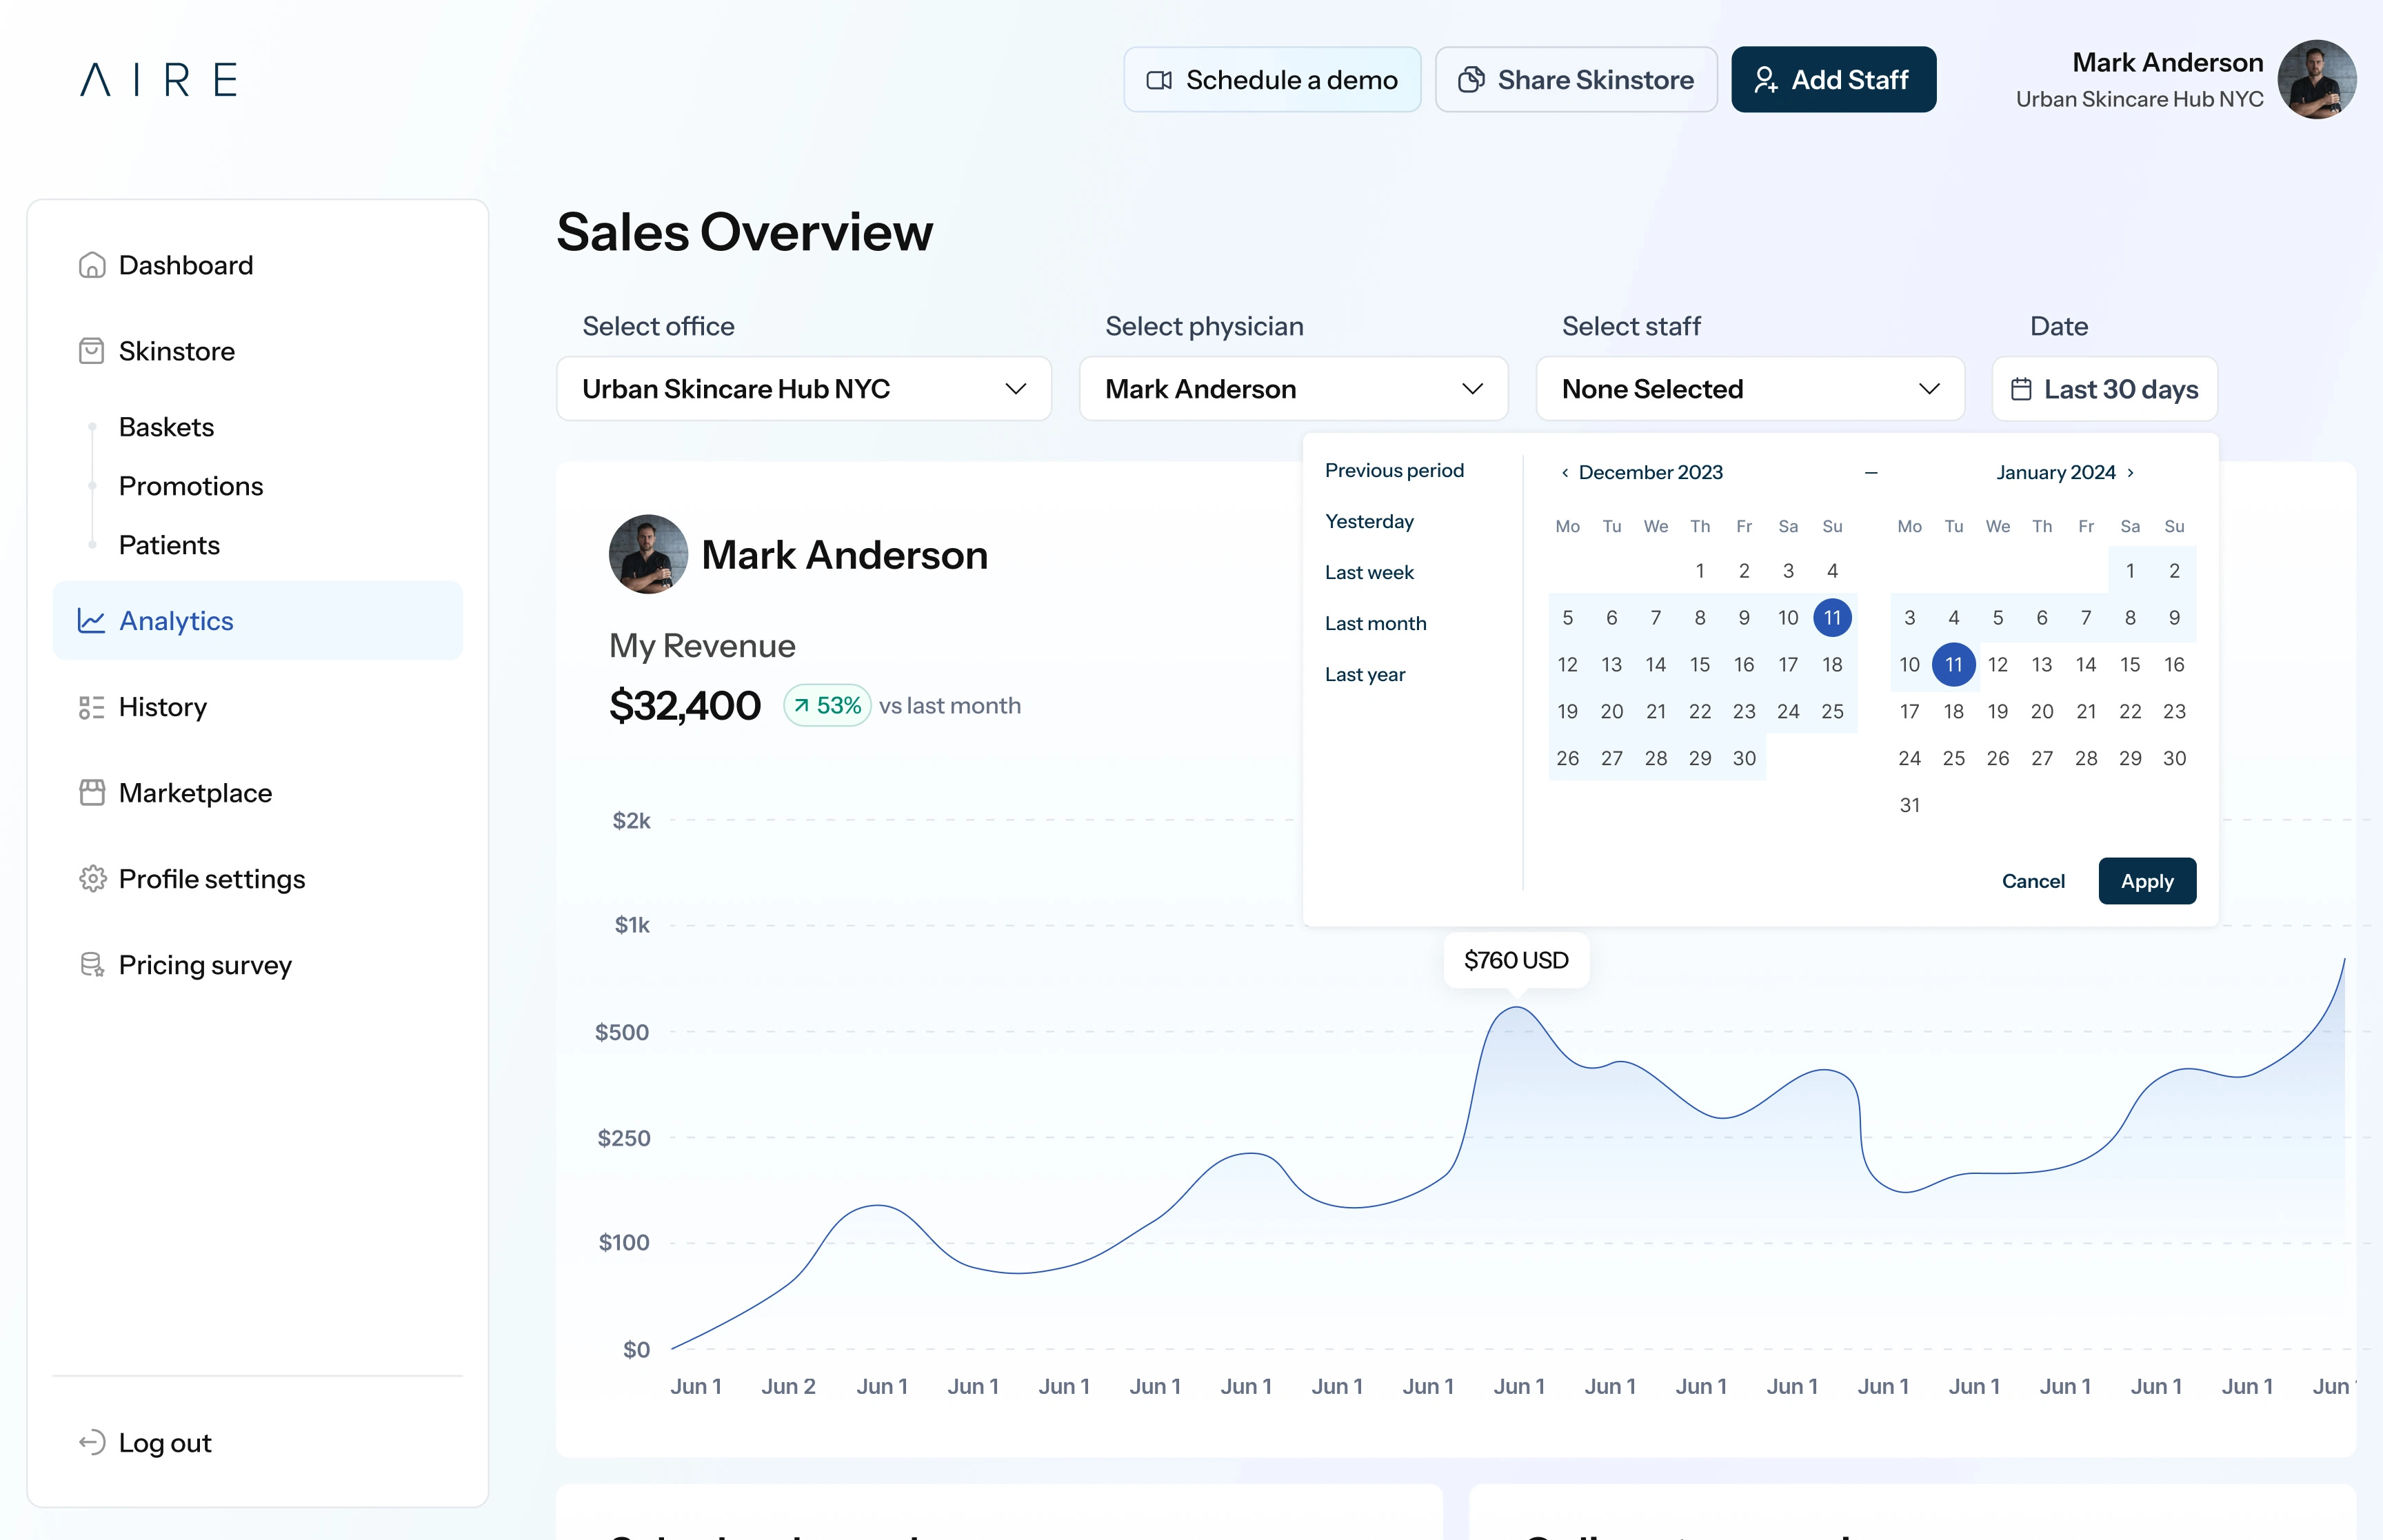Click the Profile settings gear icon
The image size is (2383, 1540).
tap(92, 879)
